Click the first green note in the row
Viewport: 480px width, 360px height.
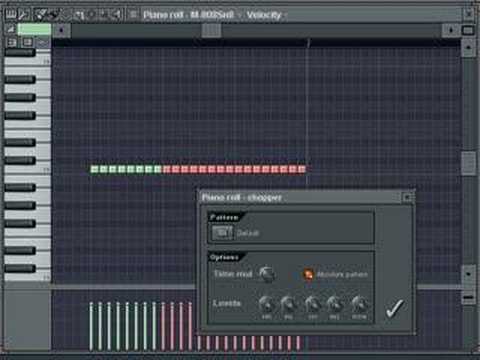tap(95, 169)
